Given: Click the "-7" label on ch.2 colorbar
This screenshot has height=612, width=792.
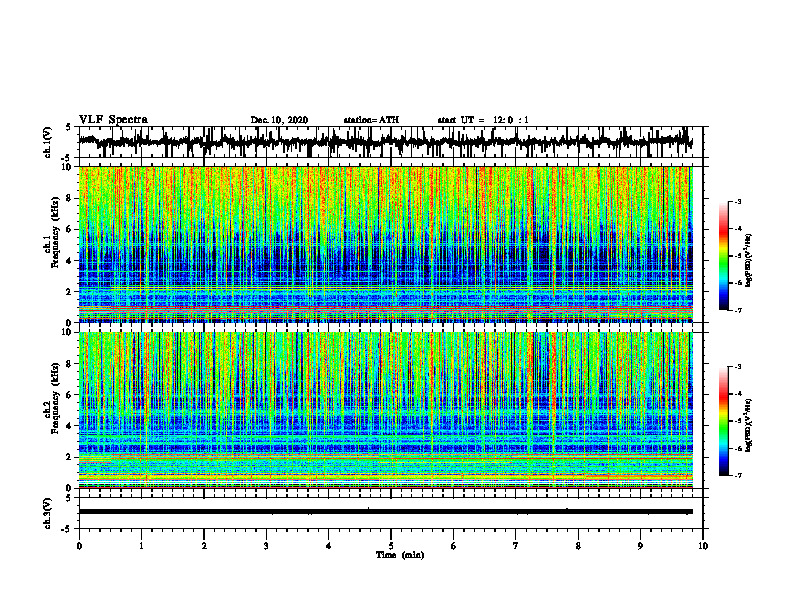Looking at the screenshot, I should click(x=738, y=476).
